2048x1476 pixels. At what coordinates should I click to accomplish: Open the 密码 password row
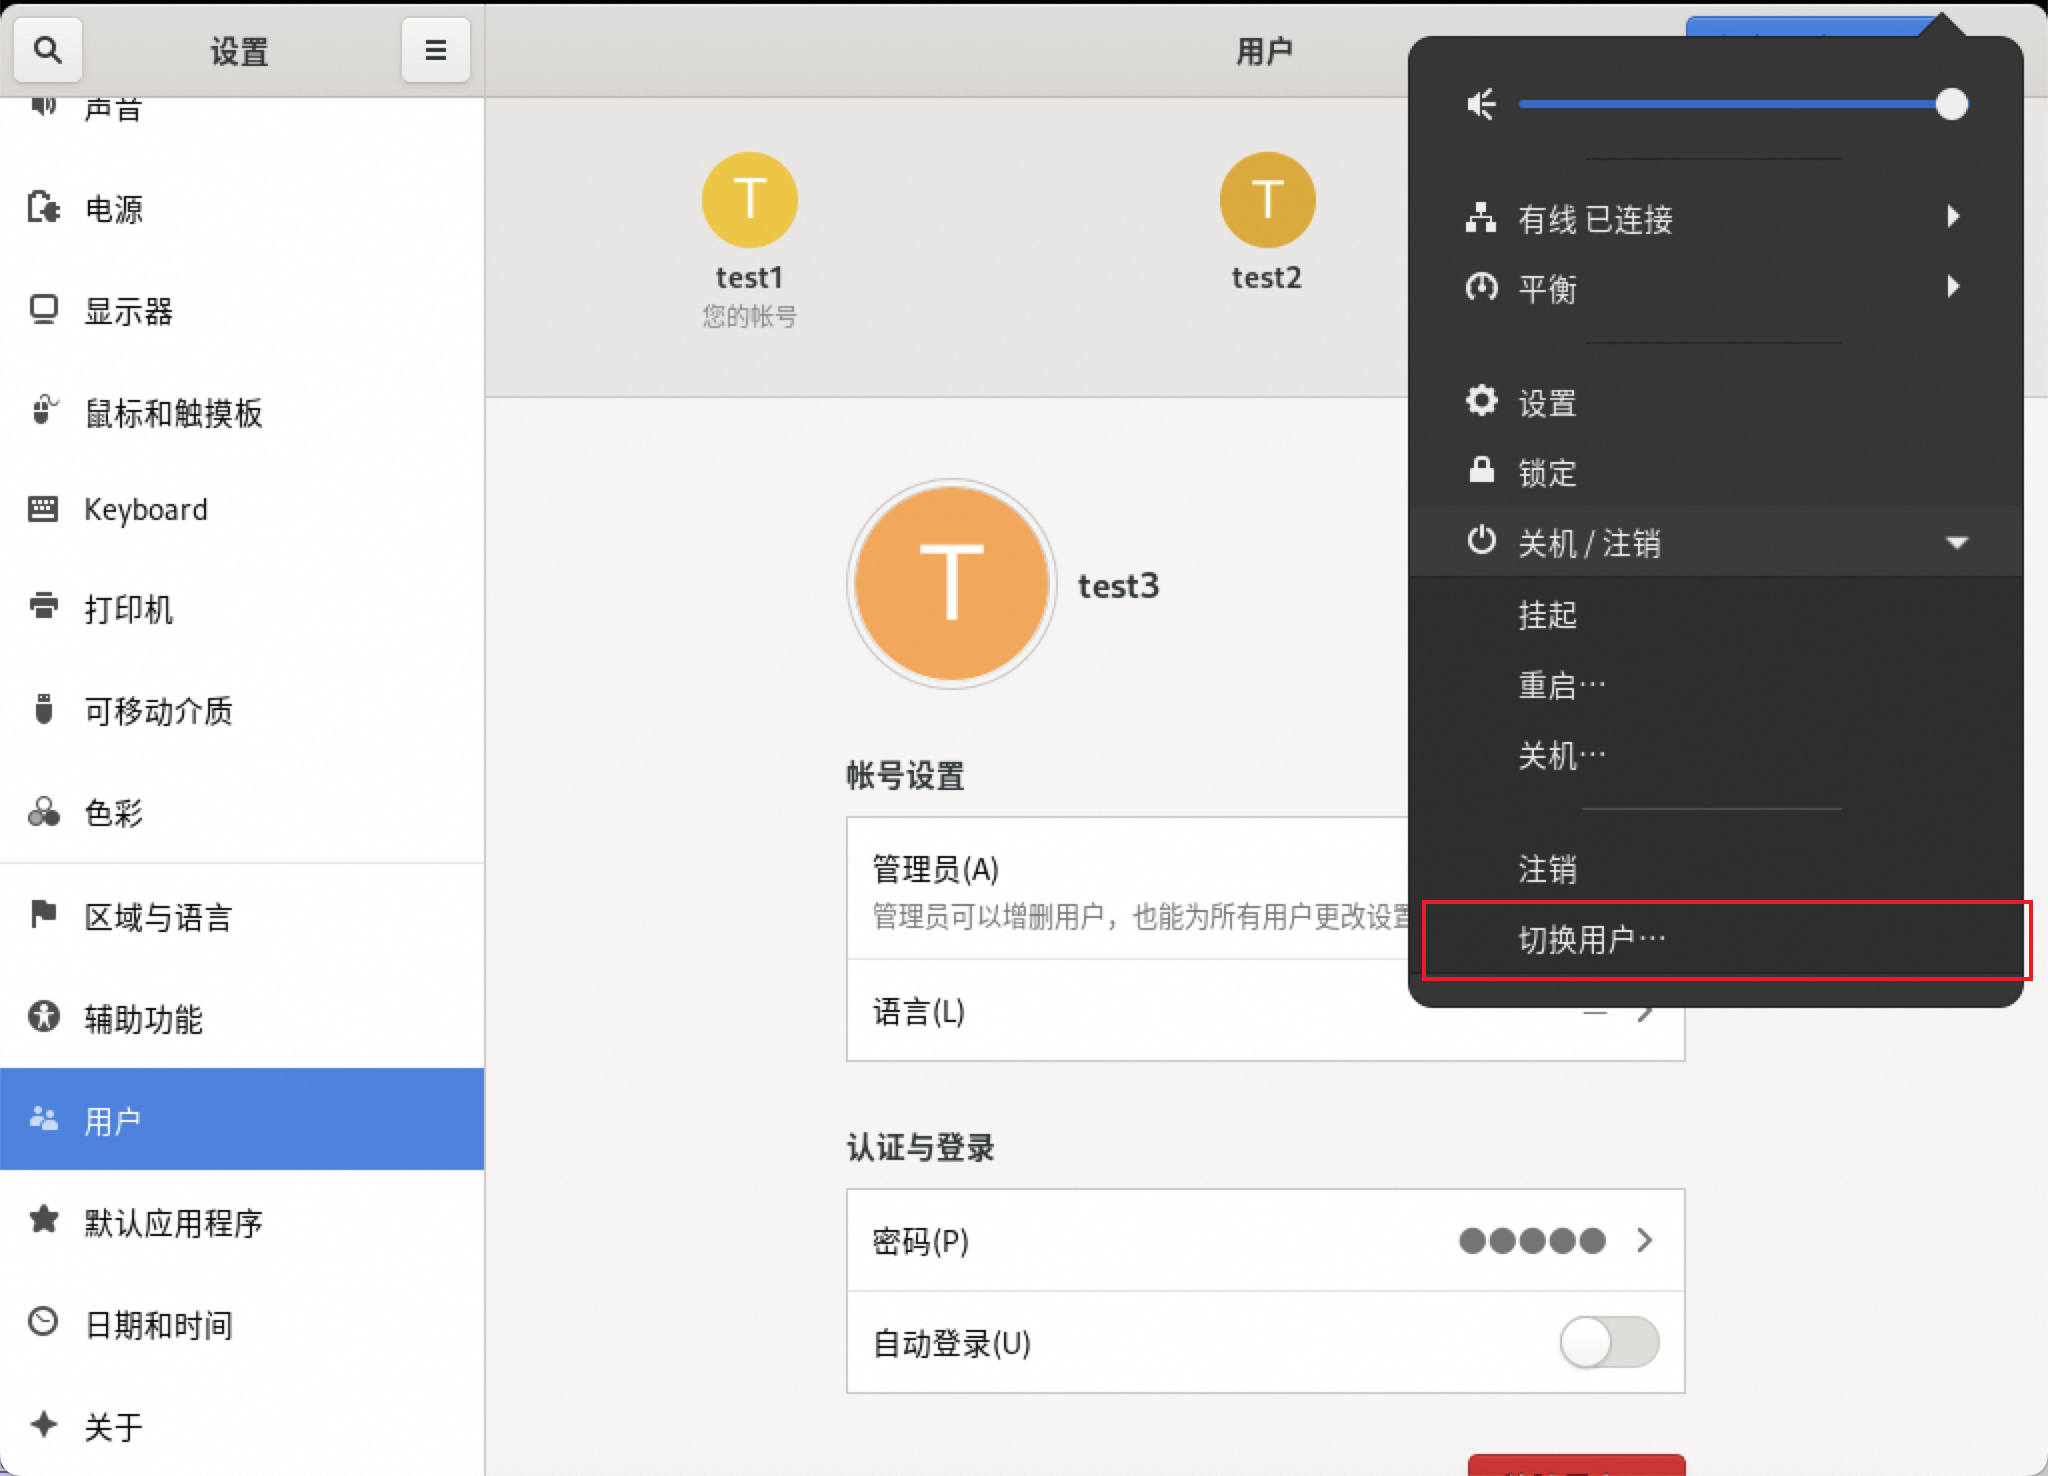click(1264, 1240)
